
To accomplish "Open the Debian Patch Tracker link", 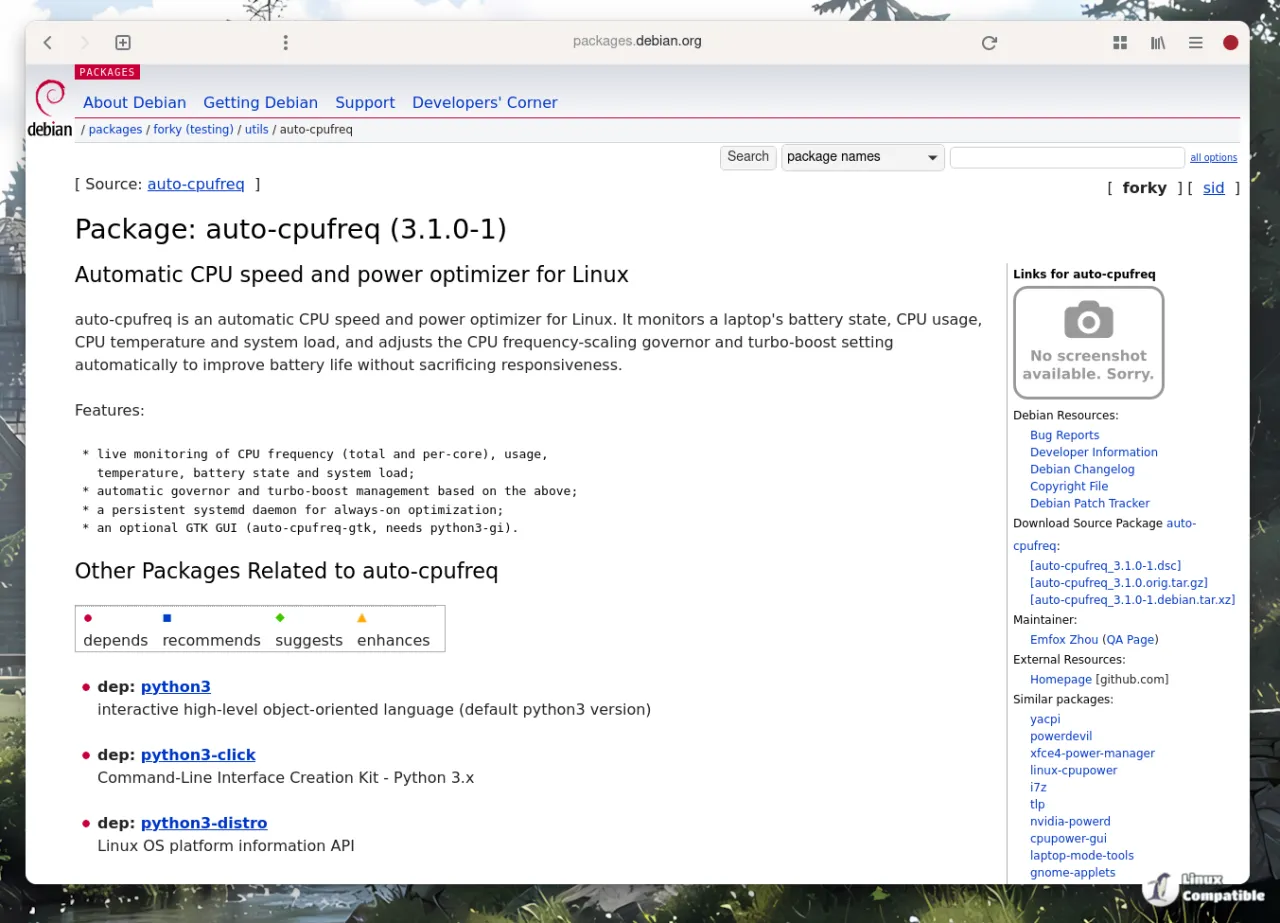I will click(x=1089, y=503).
